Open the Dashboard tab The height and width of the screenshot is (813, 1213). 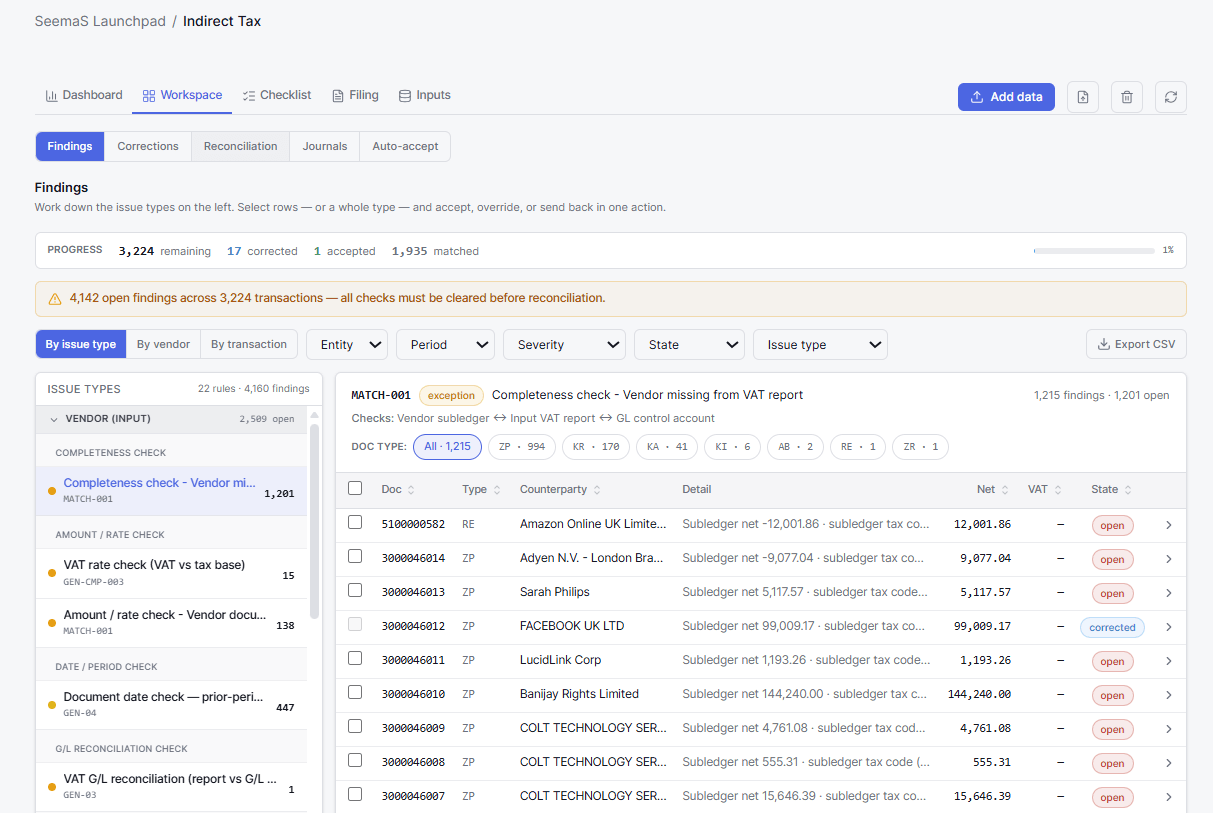(84, 95)
